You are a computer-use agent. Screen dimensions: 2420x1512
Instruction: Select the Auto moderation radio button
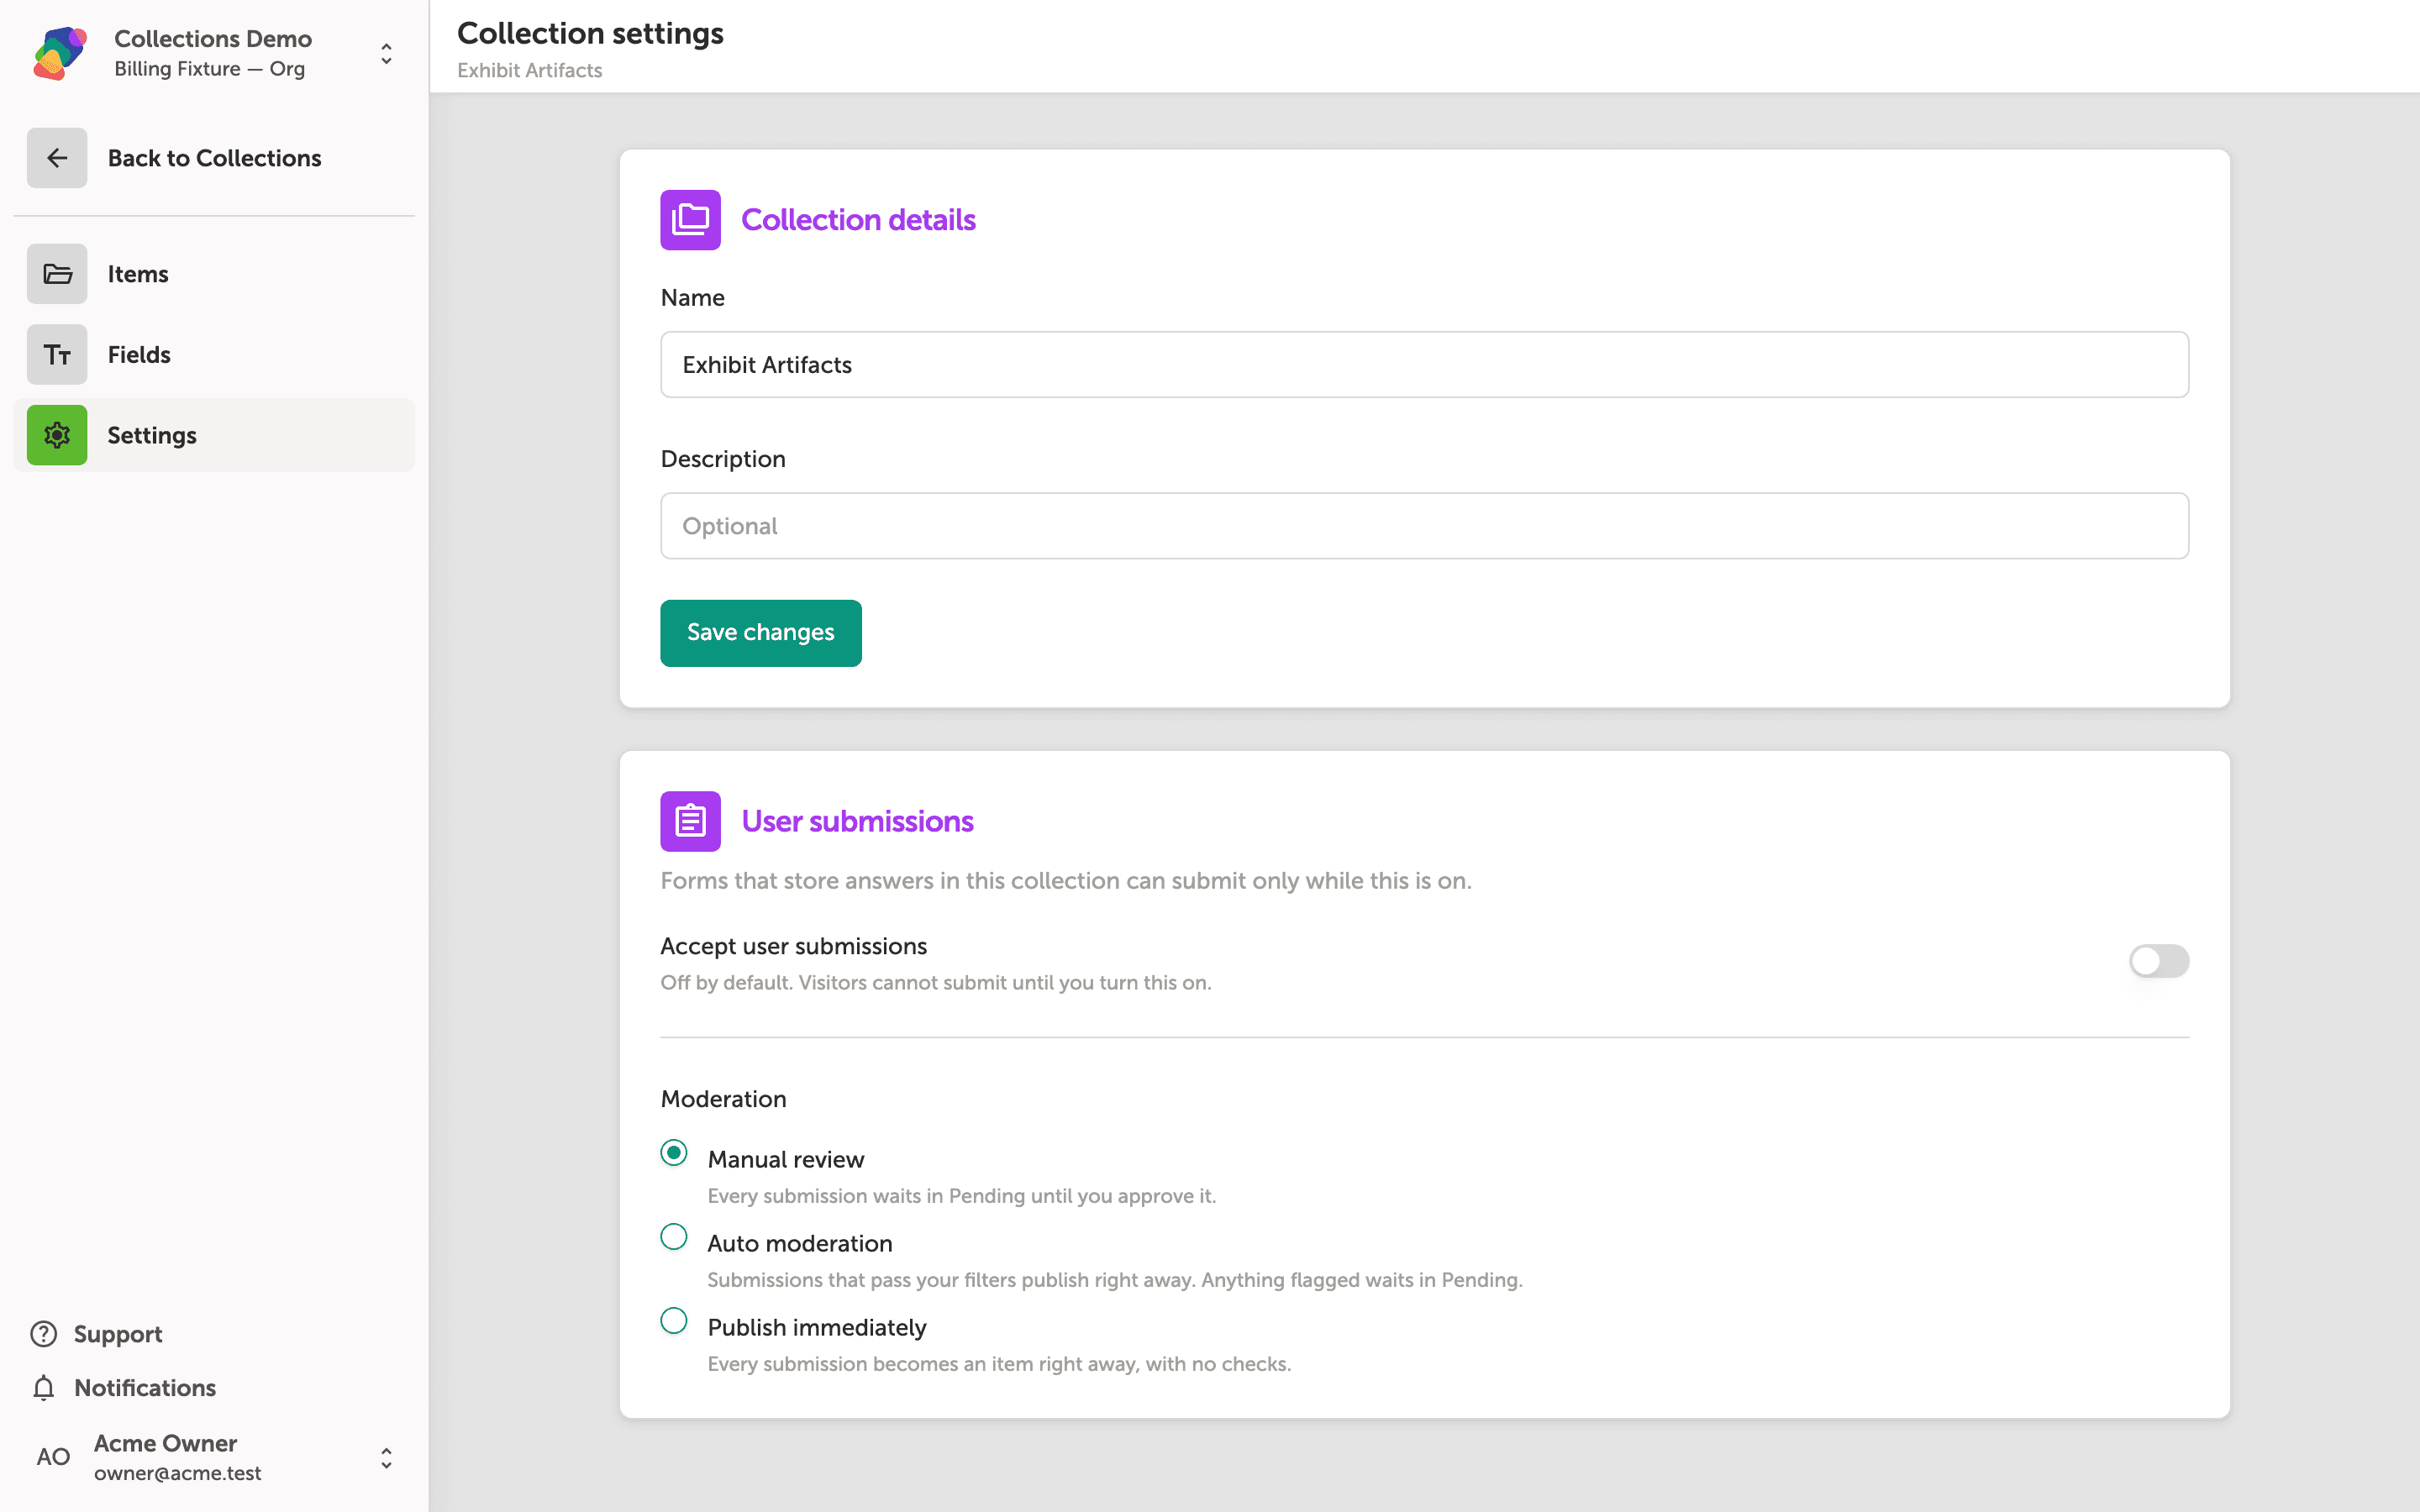pos(674,1237)
